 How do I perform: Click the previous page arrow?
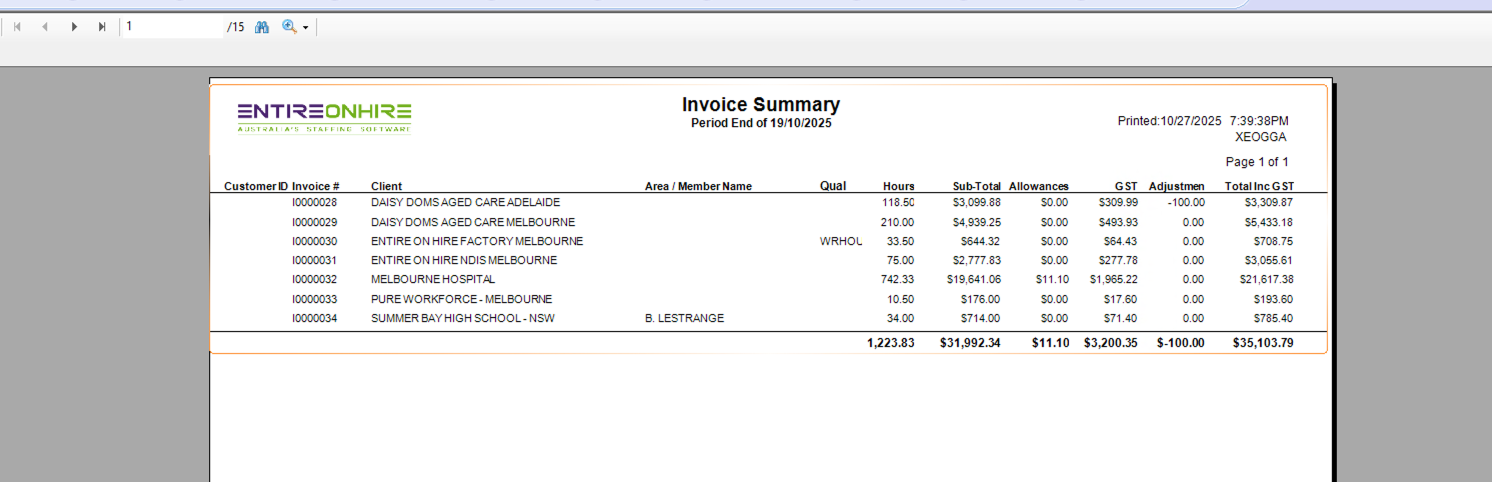click(x=45, y=27)
